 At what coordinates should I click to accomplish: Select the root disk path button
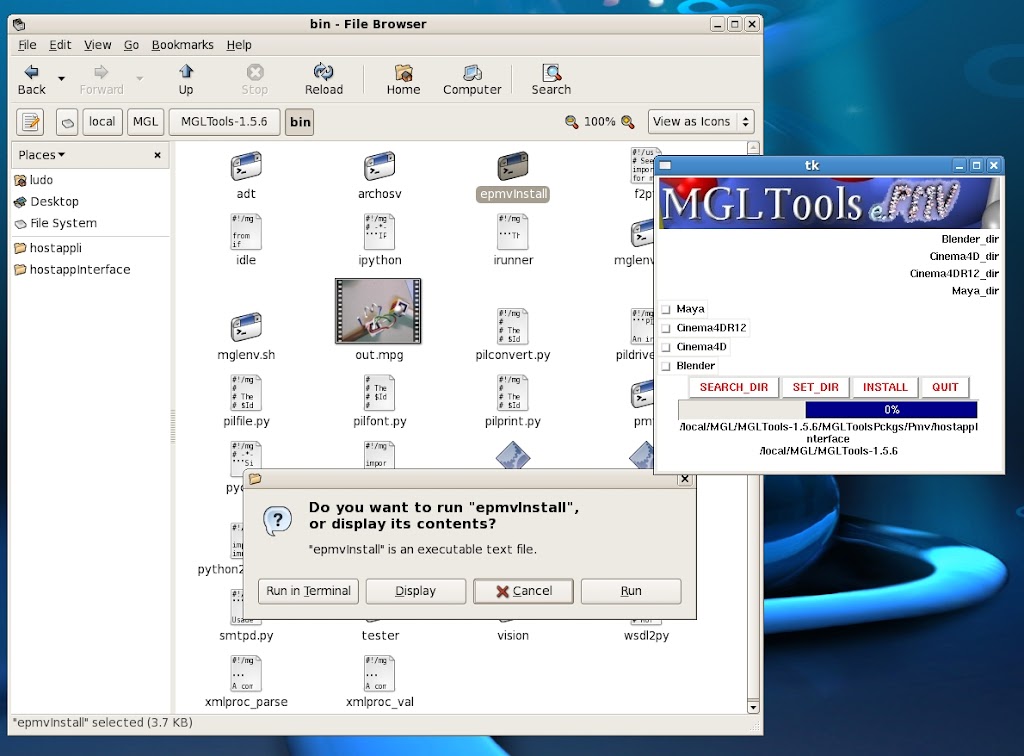(x=67, y=122)
